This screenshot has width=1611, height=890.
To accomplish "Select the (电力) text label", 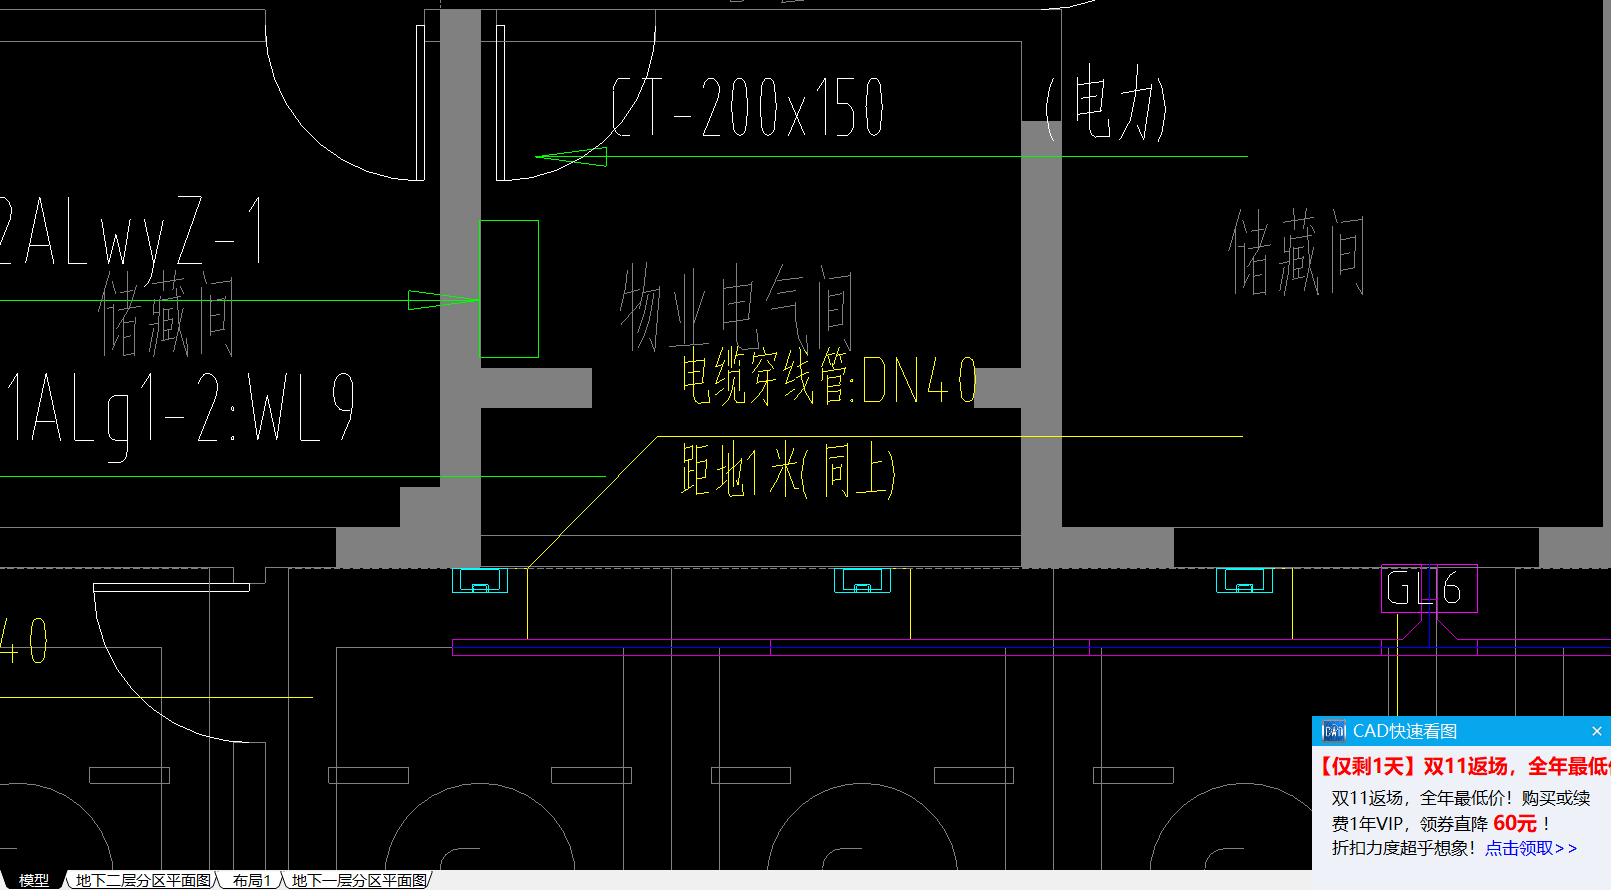I will (x=1106, y=102).
